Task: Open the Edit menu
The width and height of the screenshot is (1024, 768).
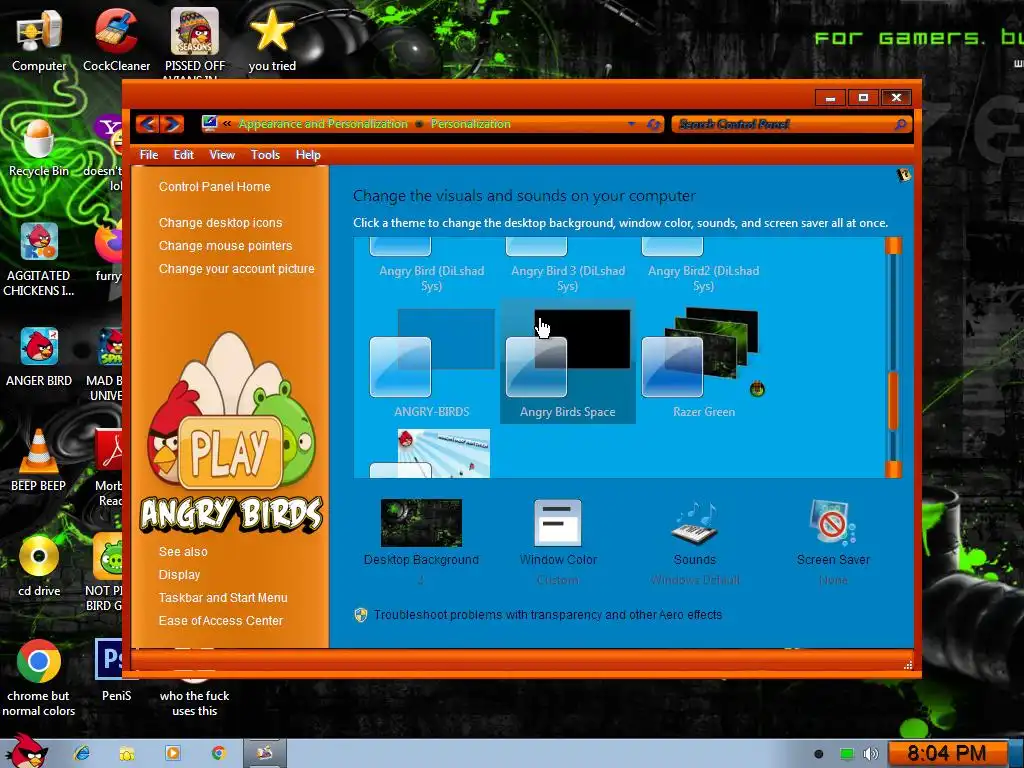Action: 184,155
